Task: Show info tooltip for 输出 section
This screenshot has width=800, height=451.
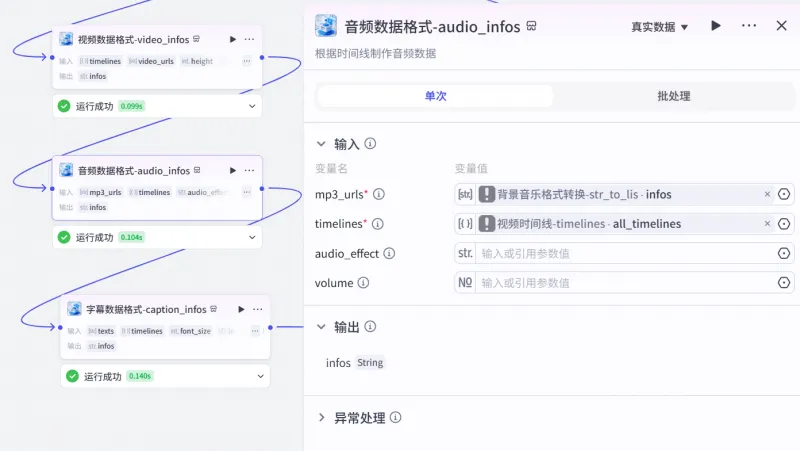Action: pos(370,326)
